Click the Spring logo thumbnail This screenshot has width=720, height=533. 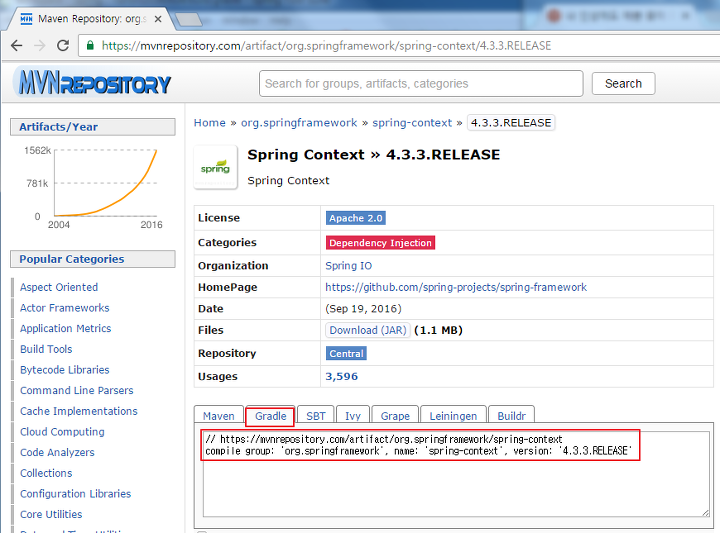(215, 168)
